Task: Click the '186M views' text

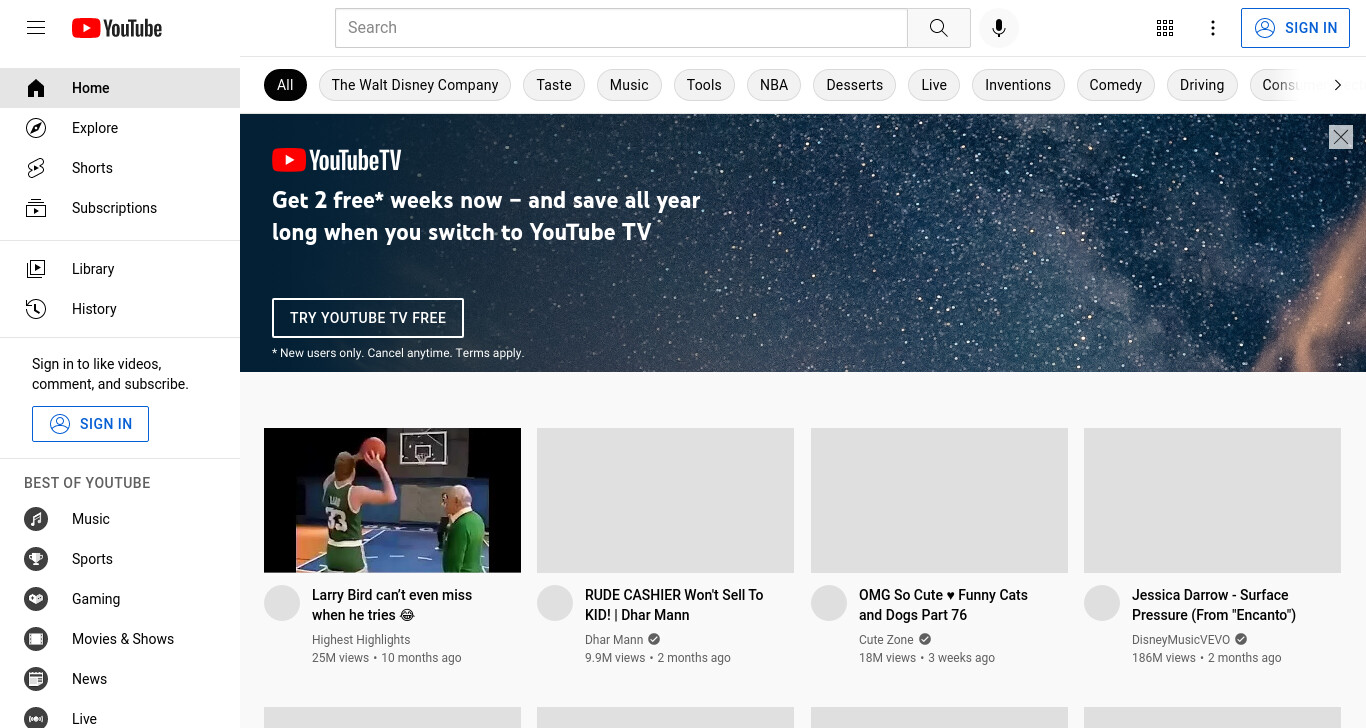Action: [1164, 658]
